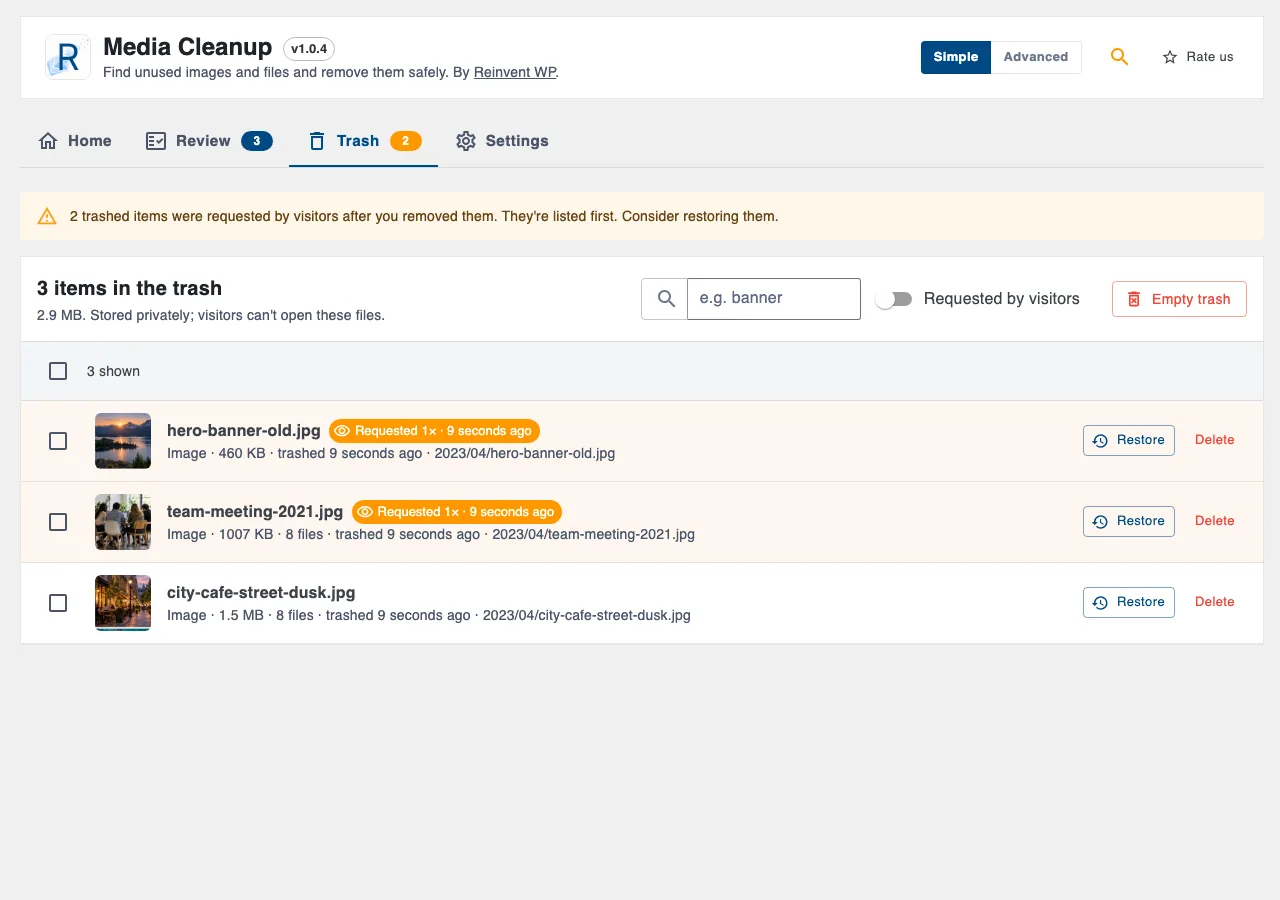This screenshot has height=900, width=1280.
Task: Toggle the Requested by visitors switch
Action: point(894,299)
